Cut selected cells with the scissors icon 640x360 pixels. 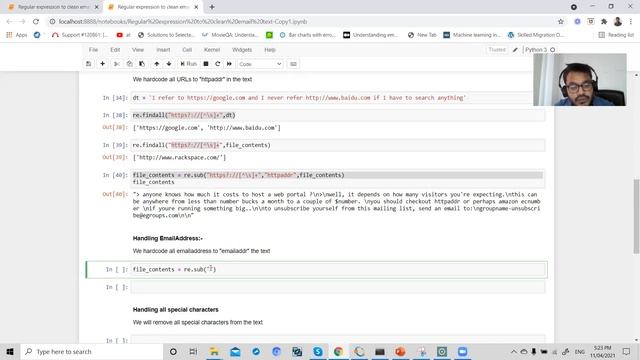pos(117,64)
